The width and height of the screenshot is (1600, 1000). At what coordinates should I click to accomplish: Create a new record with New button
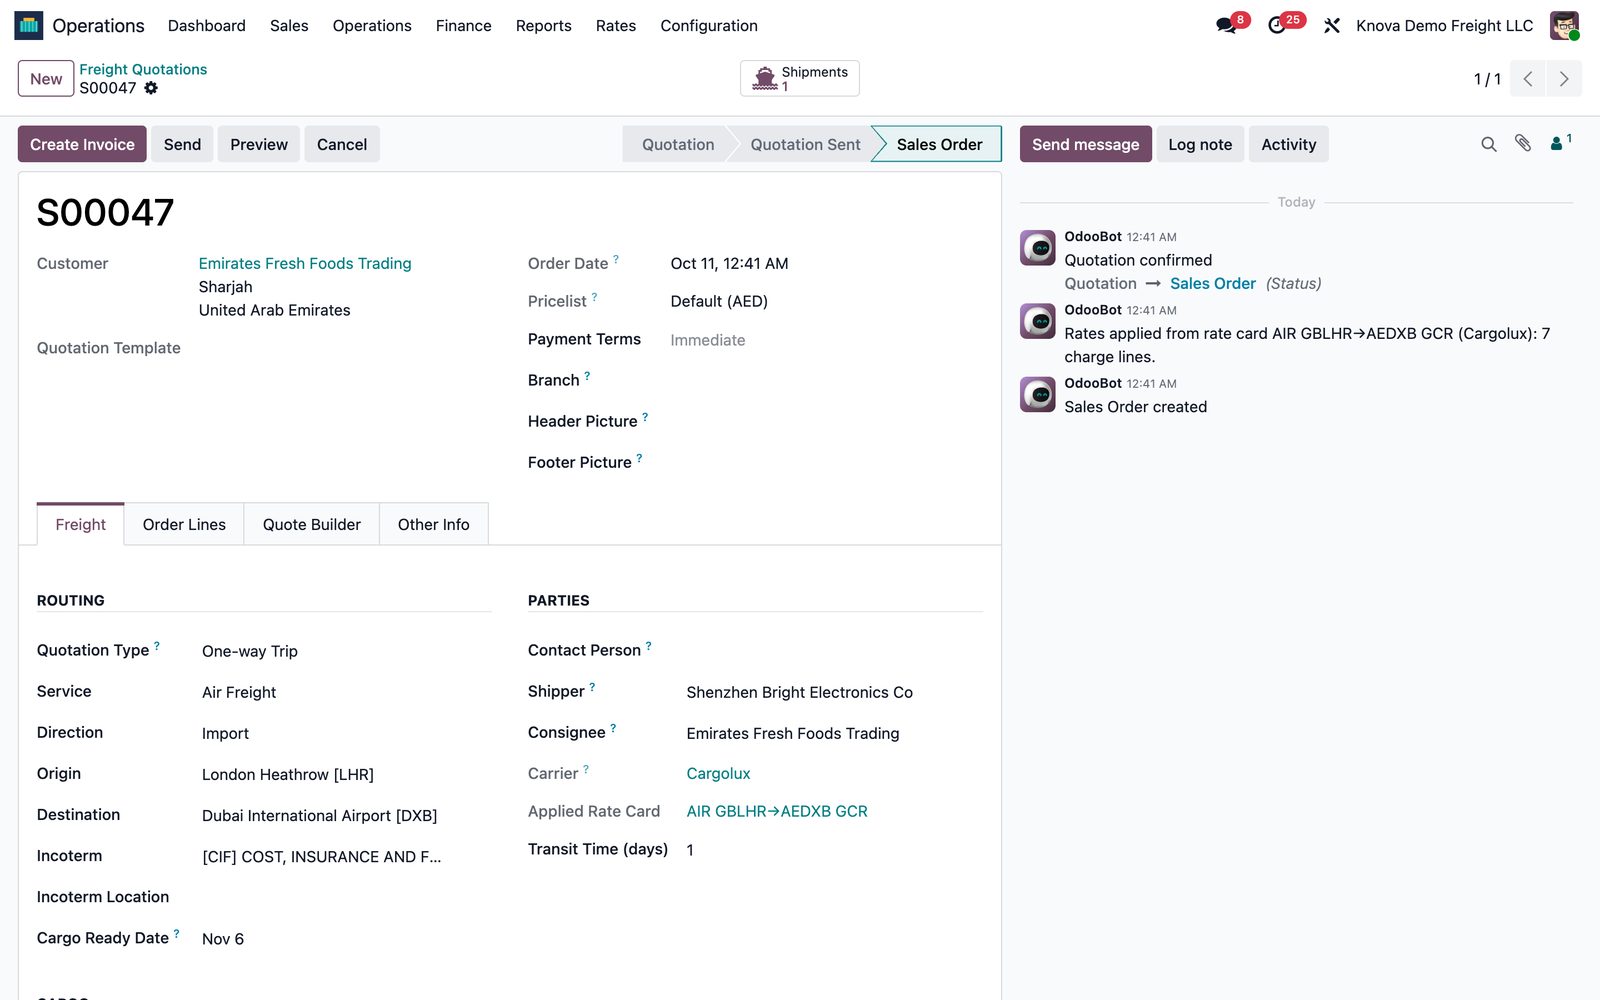click(46, 79)
